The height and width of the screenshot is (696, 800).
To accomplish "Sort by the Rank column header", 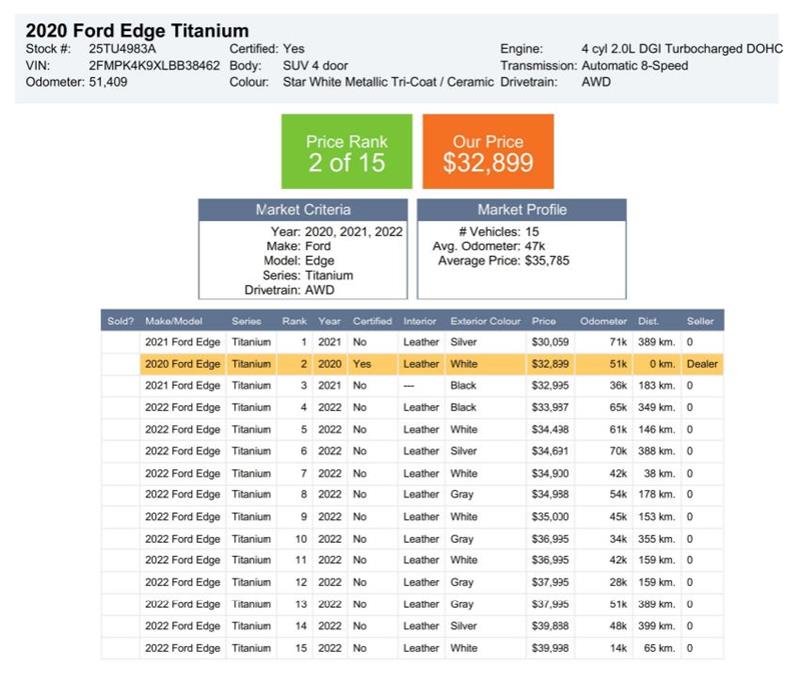I will [x=297, y=322].
